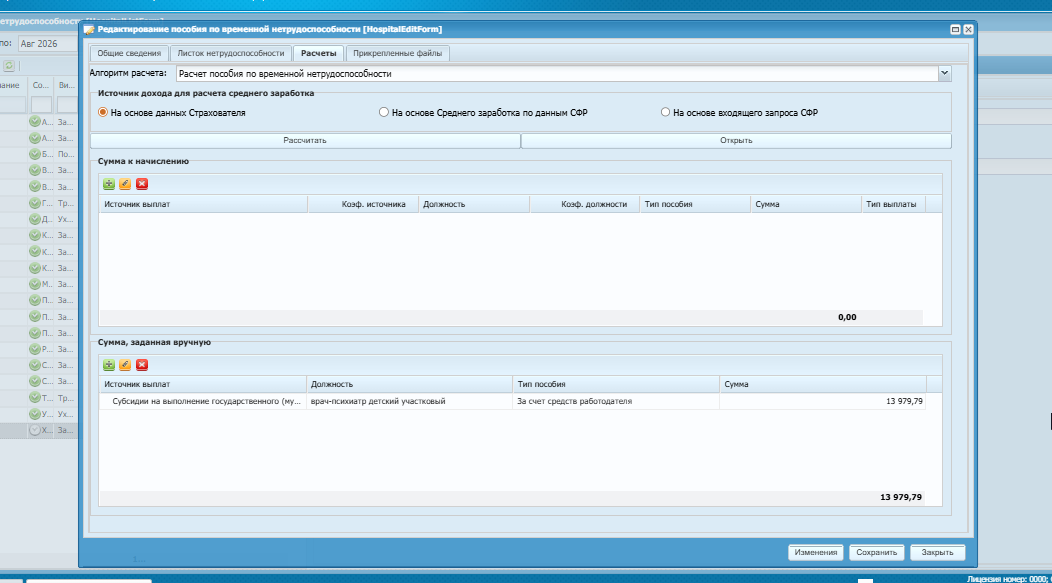1052x583 pixels.
Task: Edit row in Сумма, заданная вручную toolbar
Action: pyautogui.click(x=125, y=365)
